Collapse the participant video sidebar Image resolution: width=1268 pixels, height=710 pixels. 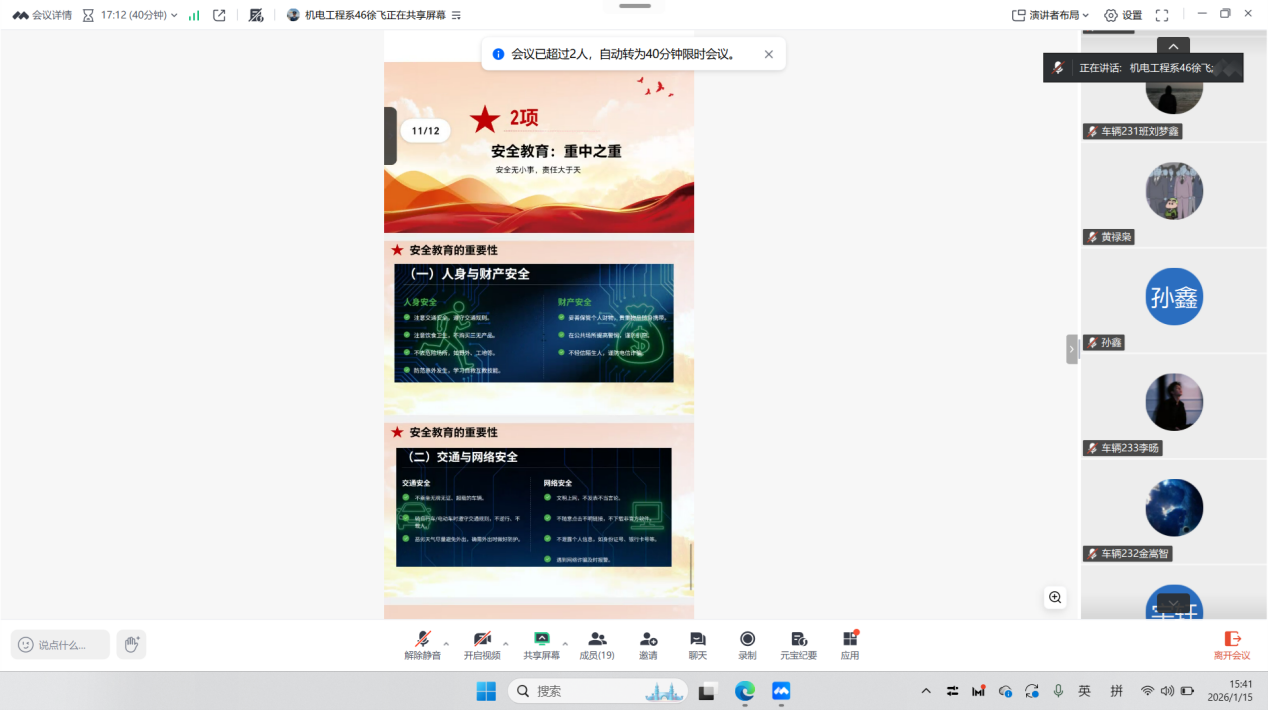[x=1072, y=349]
